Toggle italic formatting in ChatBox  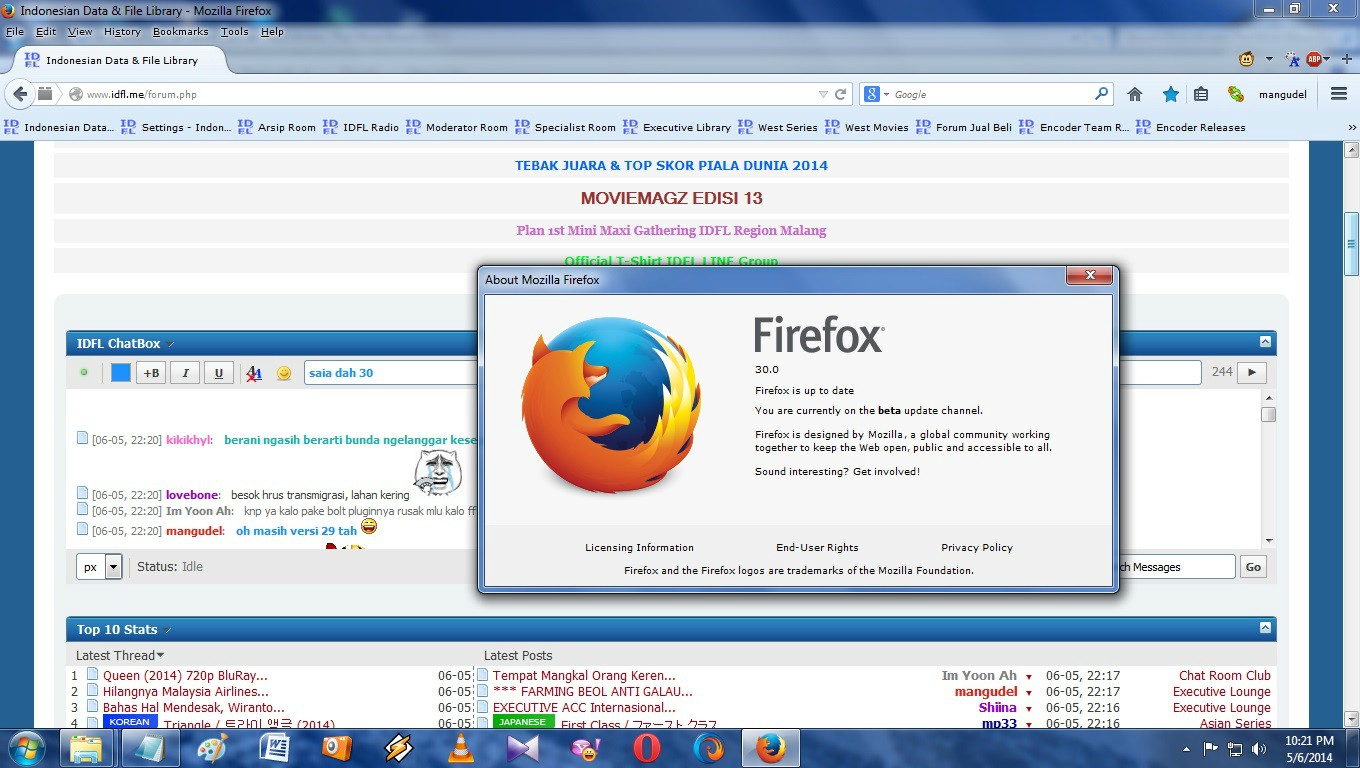point(184,373)
